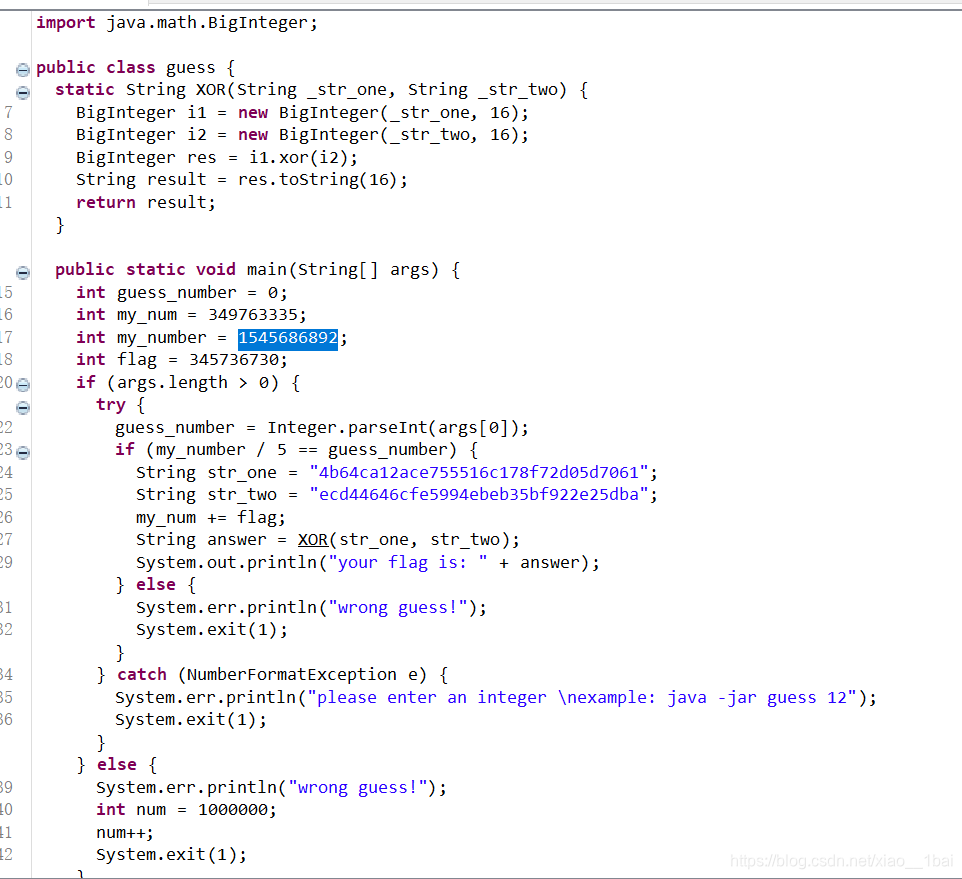This screenshot has height=879, width=962.
Task: Click the import java.math.BigInteger line
Action: pyautogui.click(x=177, y=23)
